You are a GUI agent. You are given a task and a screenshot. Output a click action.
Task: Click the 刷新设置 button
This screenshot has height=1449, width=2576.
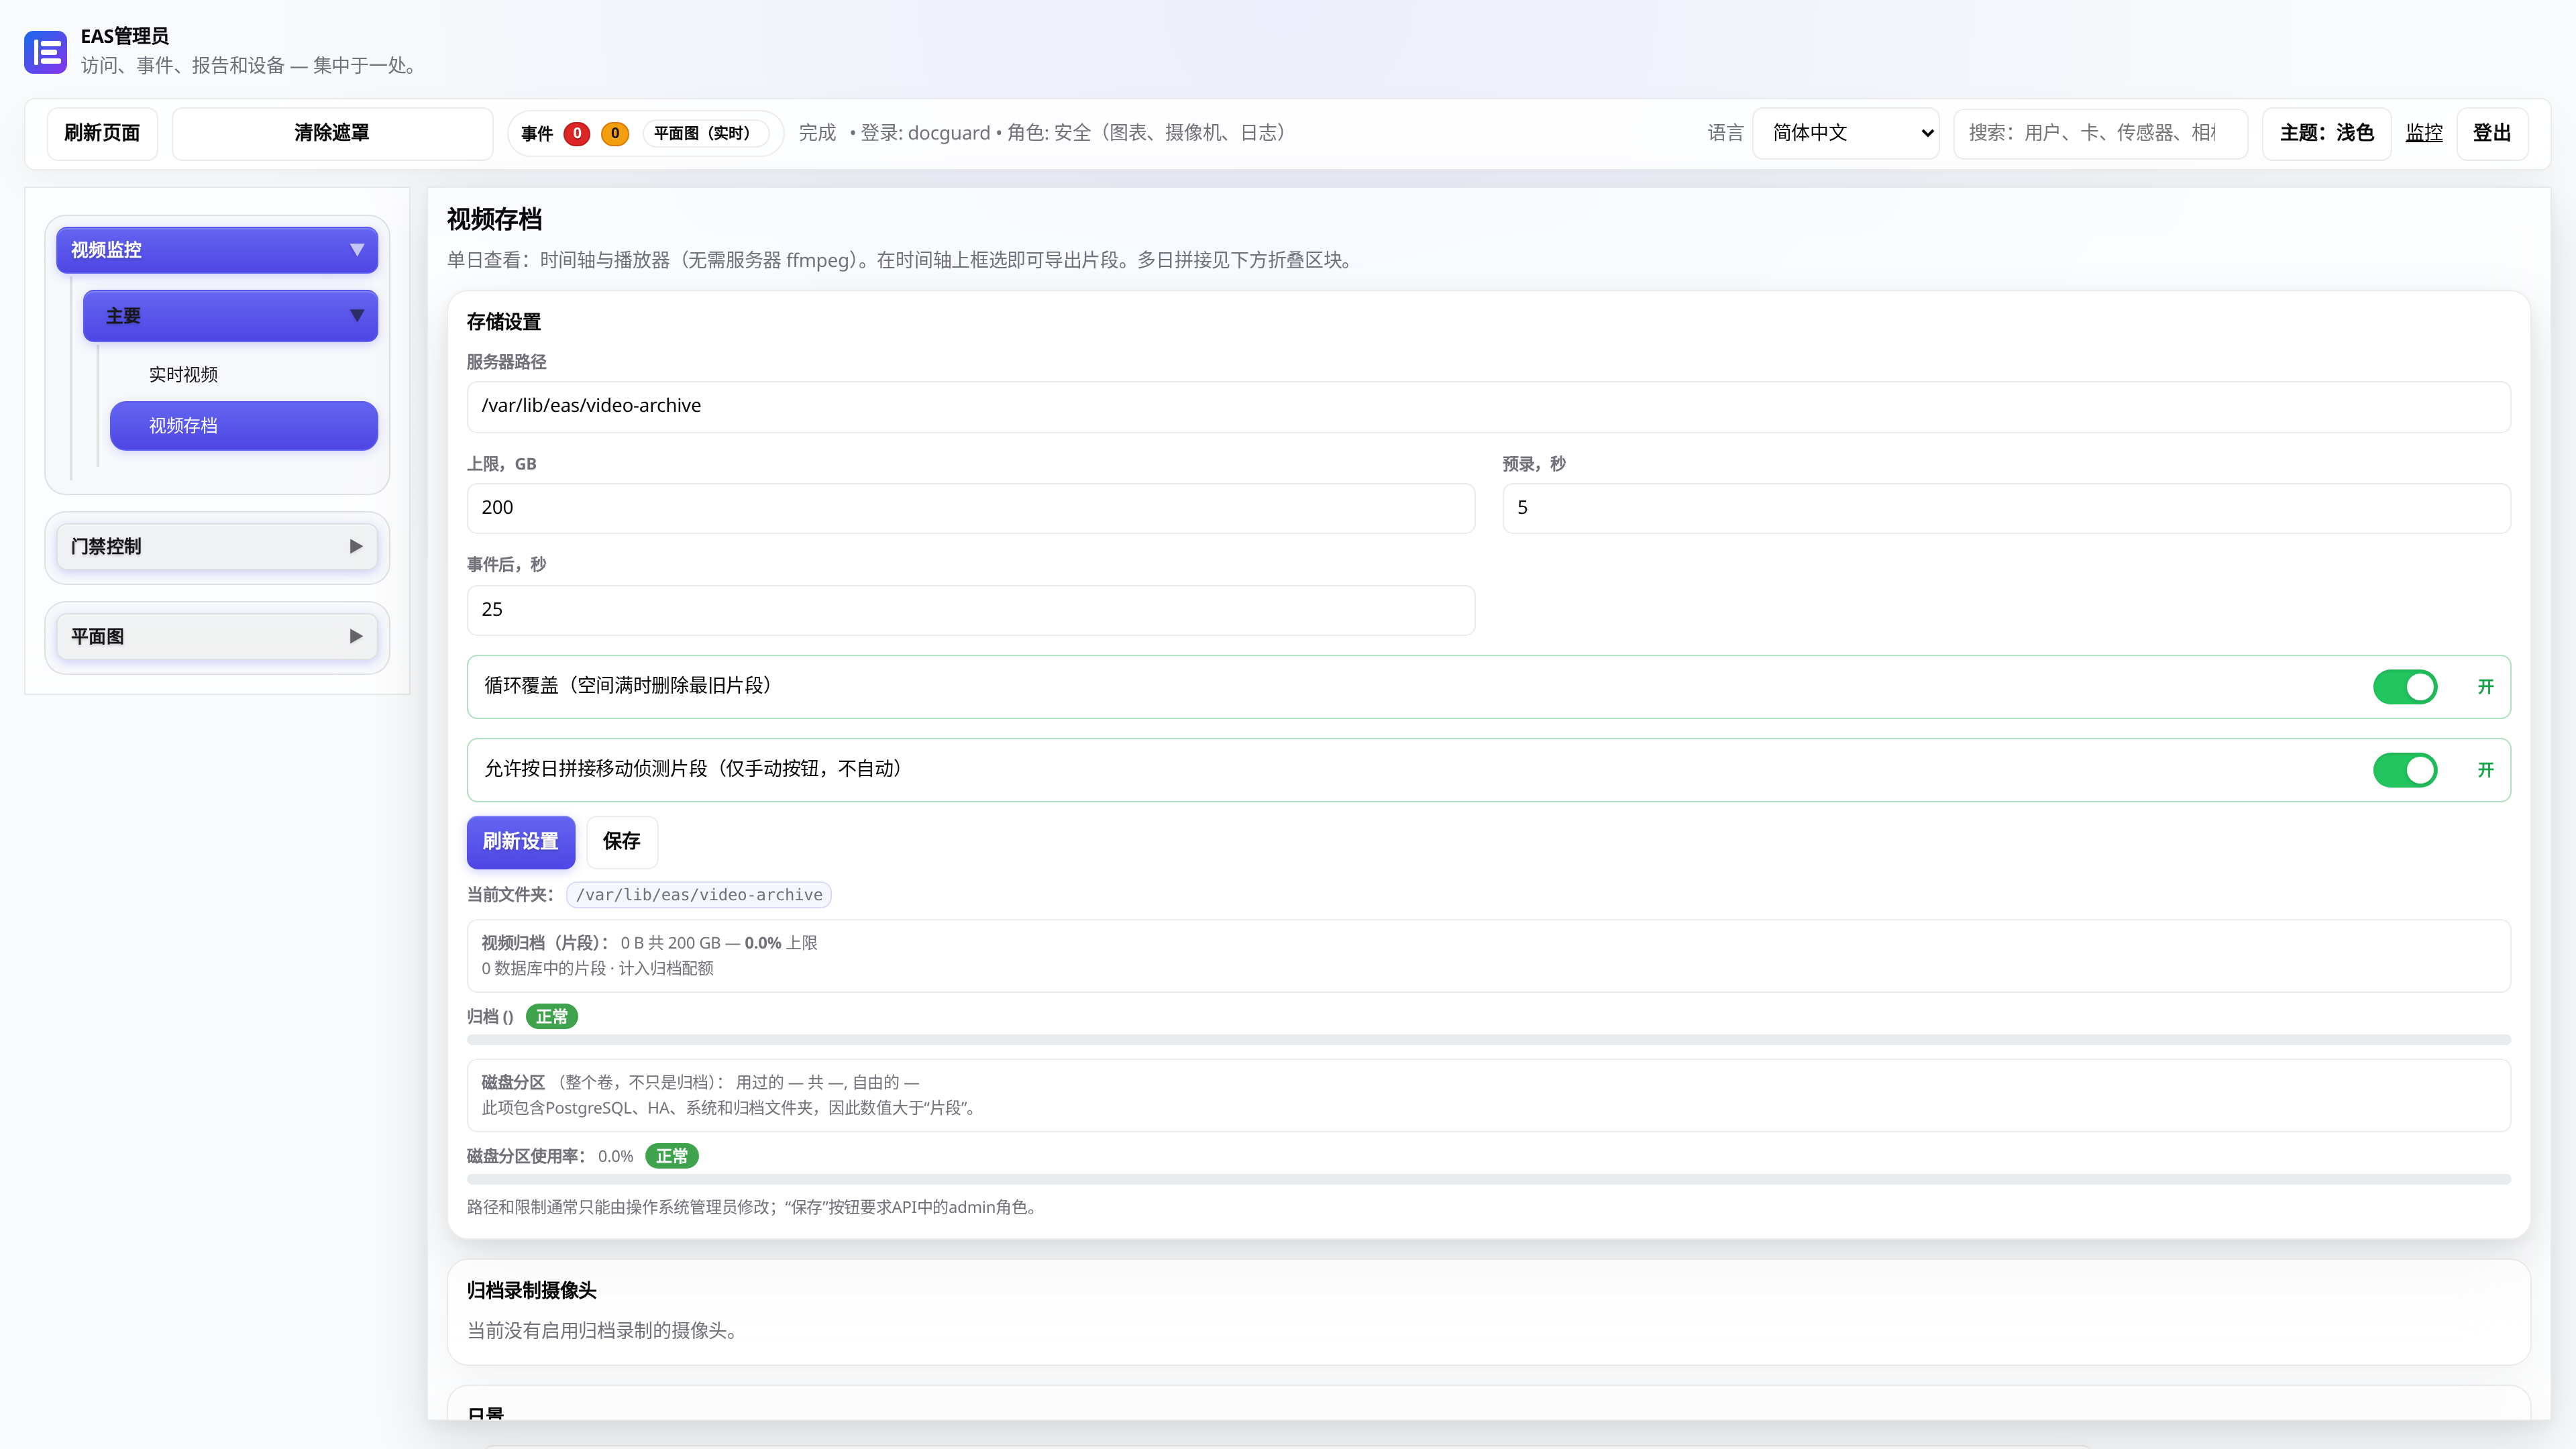point(521,841)
